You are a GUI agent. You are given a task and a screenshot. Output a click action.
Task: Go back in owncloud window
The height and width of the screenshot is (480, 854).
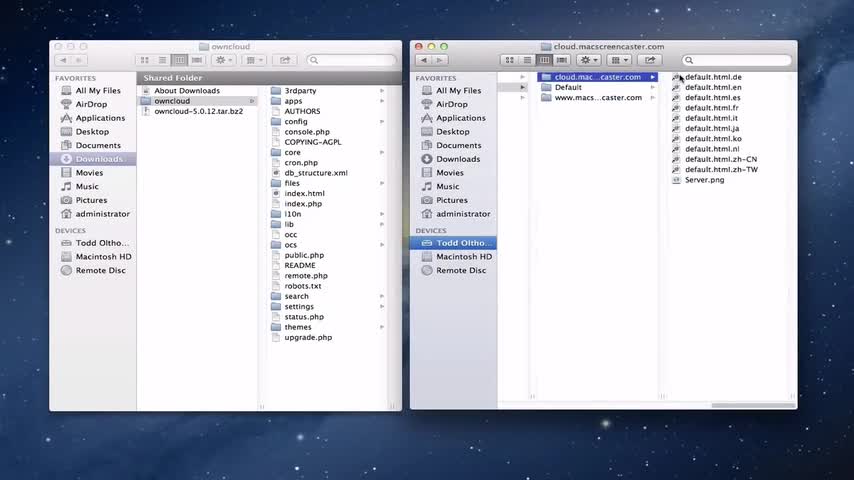coord(63,60)
